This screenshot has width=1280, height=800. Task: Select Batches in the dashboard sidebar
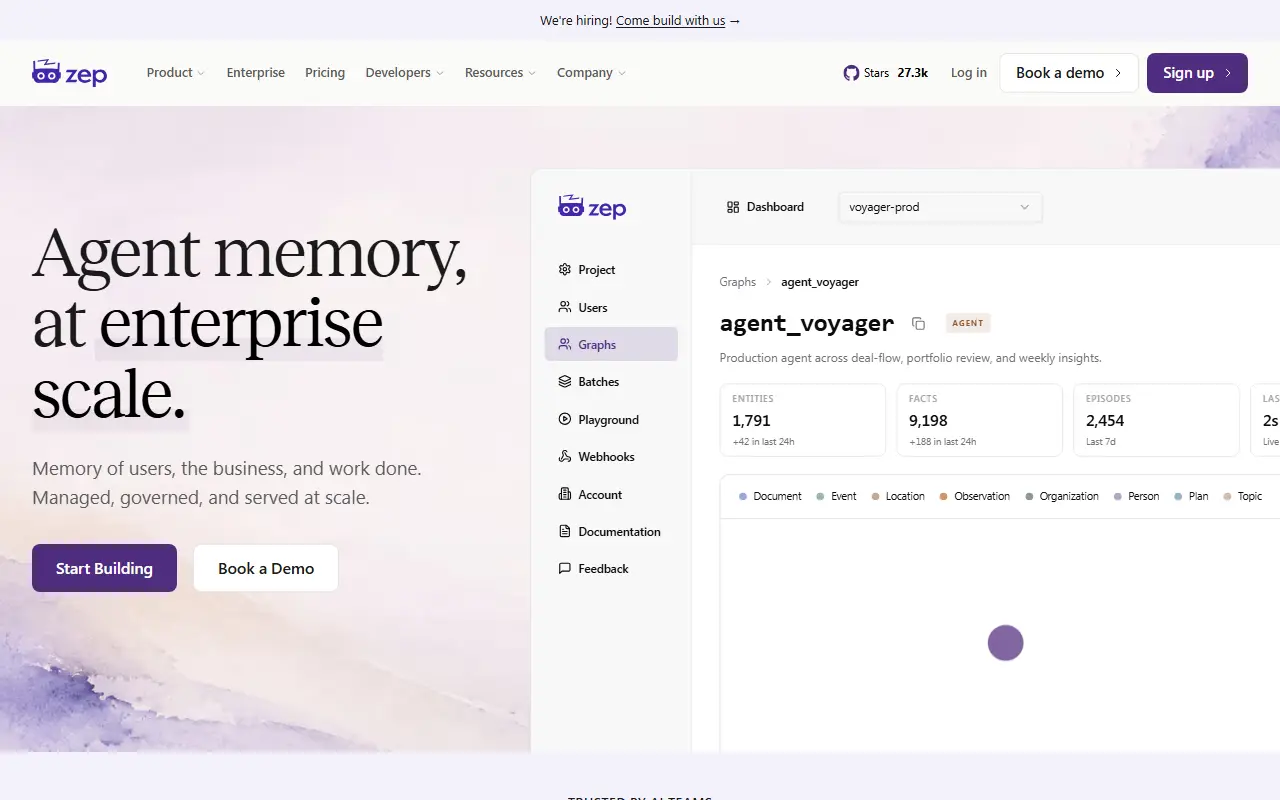611,382
